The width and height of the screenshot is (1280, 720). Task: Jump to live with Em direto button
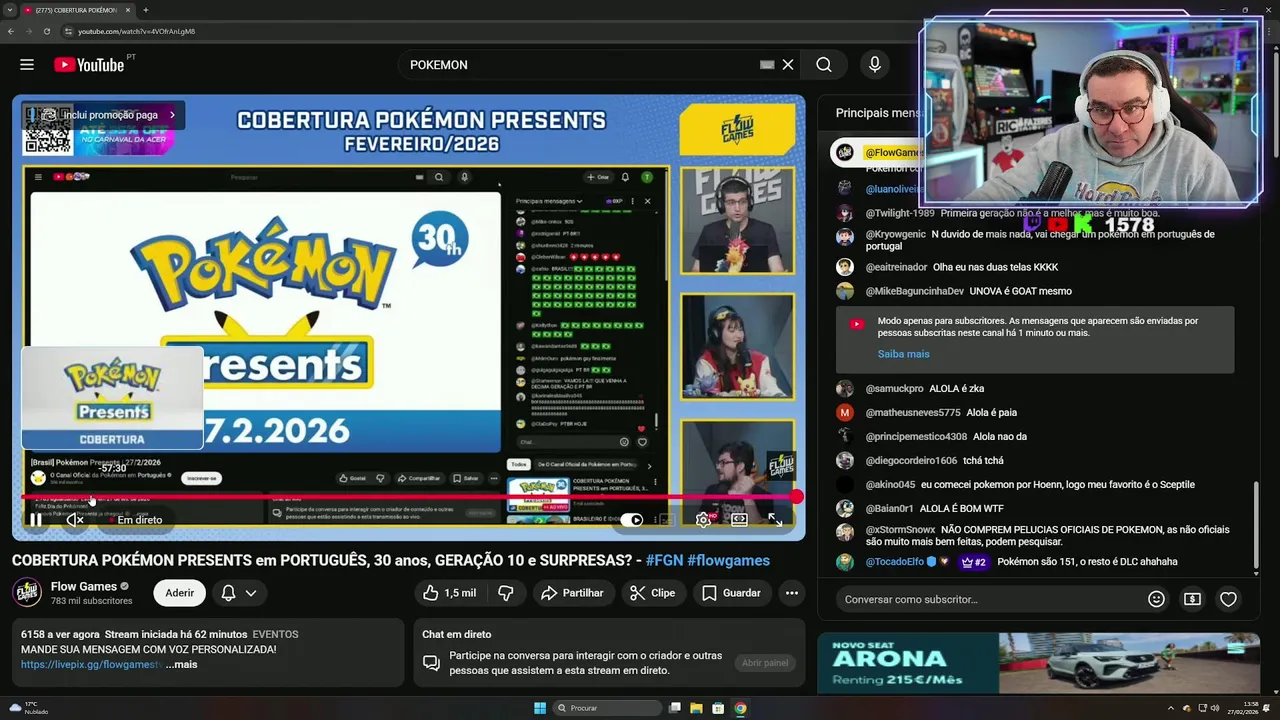(x=135, y=520)
